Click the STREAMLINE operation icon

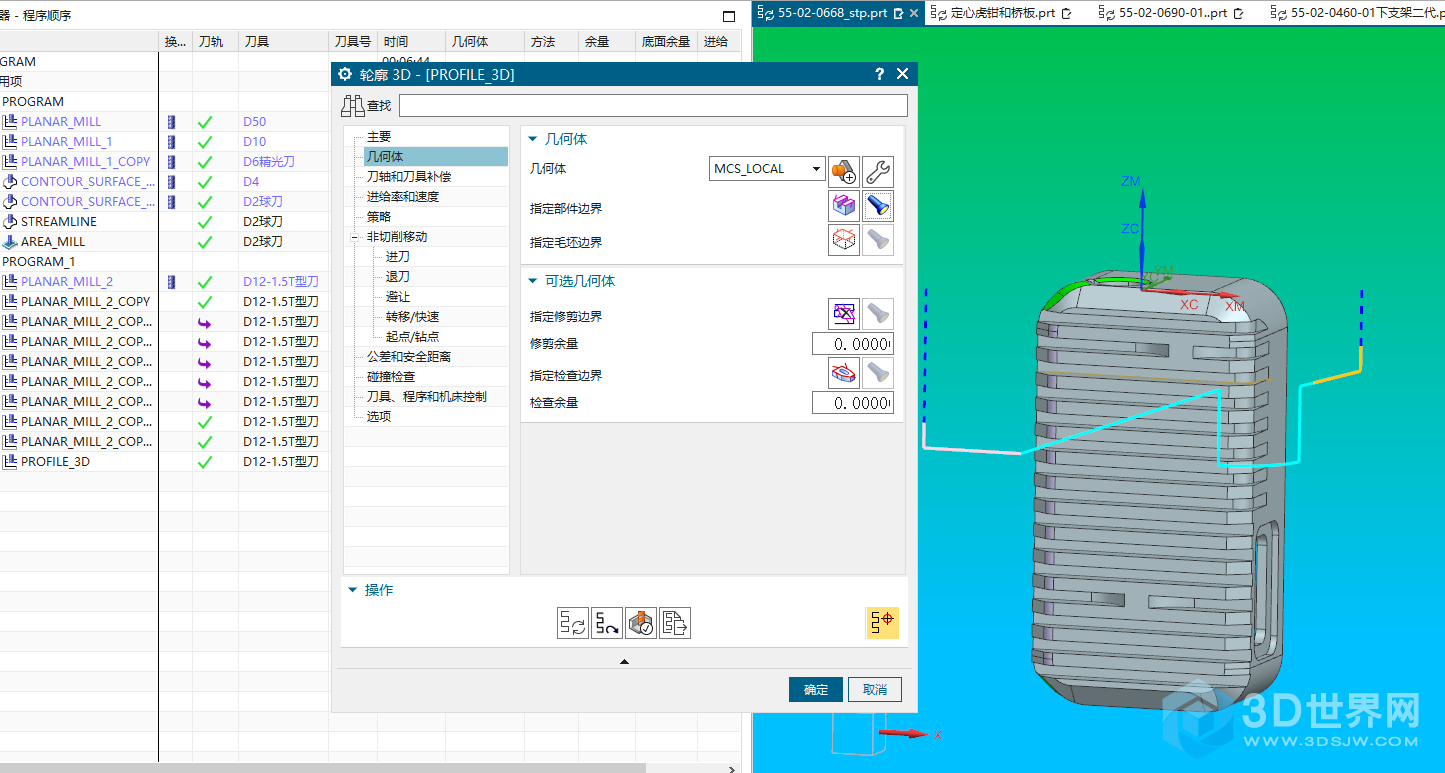tap(10, 221)
